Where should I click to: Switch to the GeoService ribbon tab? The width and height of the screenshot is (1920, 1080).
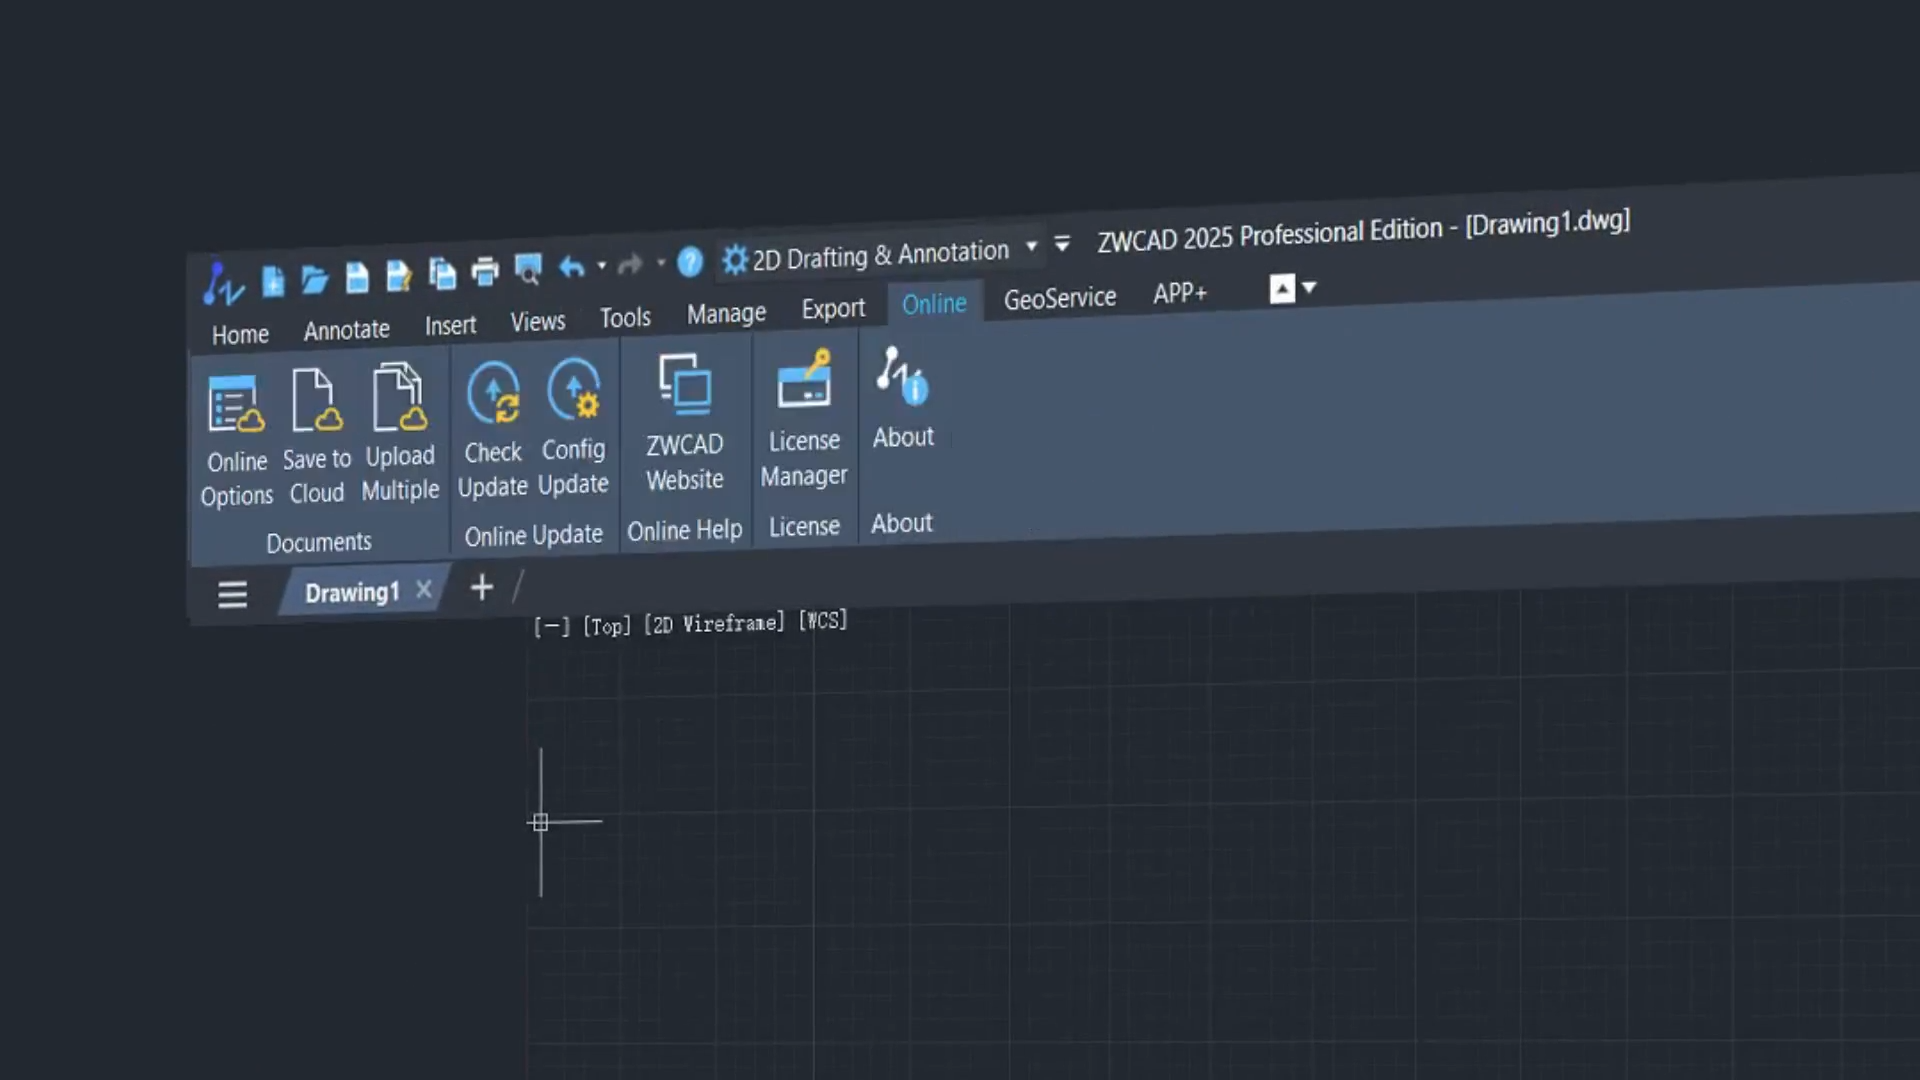tap(1060, 298)
